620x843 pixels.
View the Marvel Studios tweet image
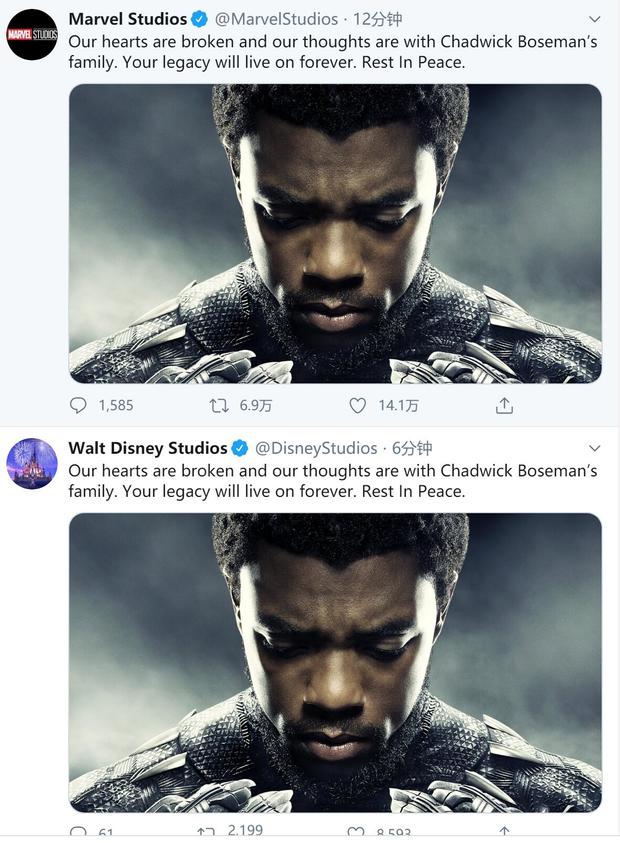[x=335, y=234]
